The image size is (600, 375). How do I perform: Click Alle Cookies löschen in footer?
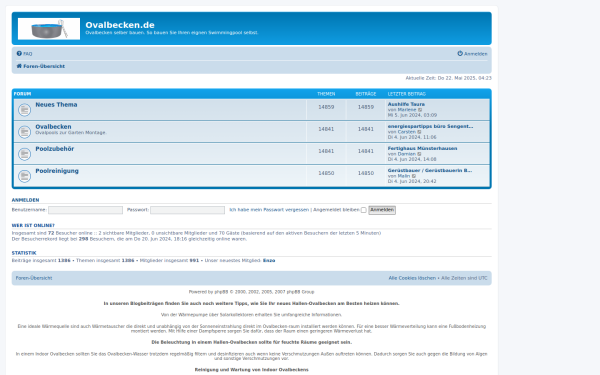click(x=412, y=278)
